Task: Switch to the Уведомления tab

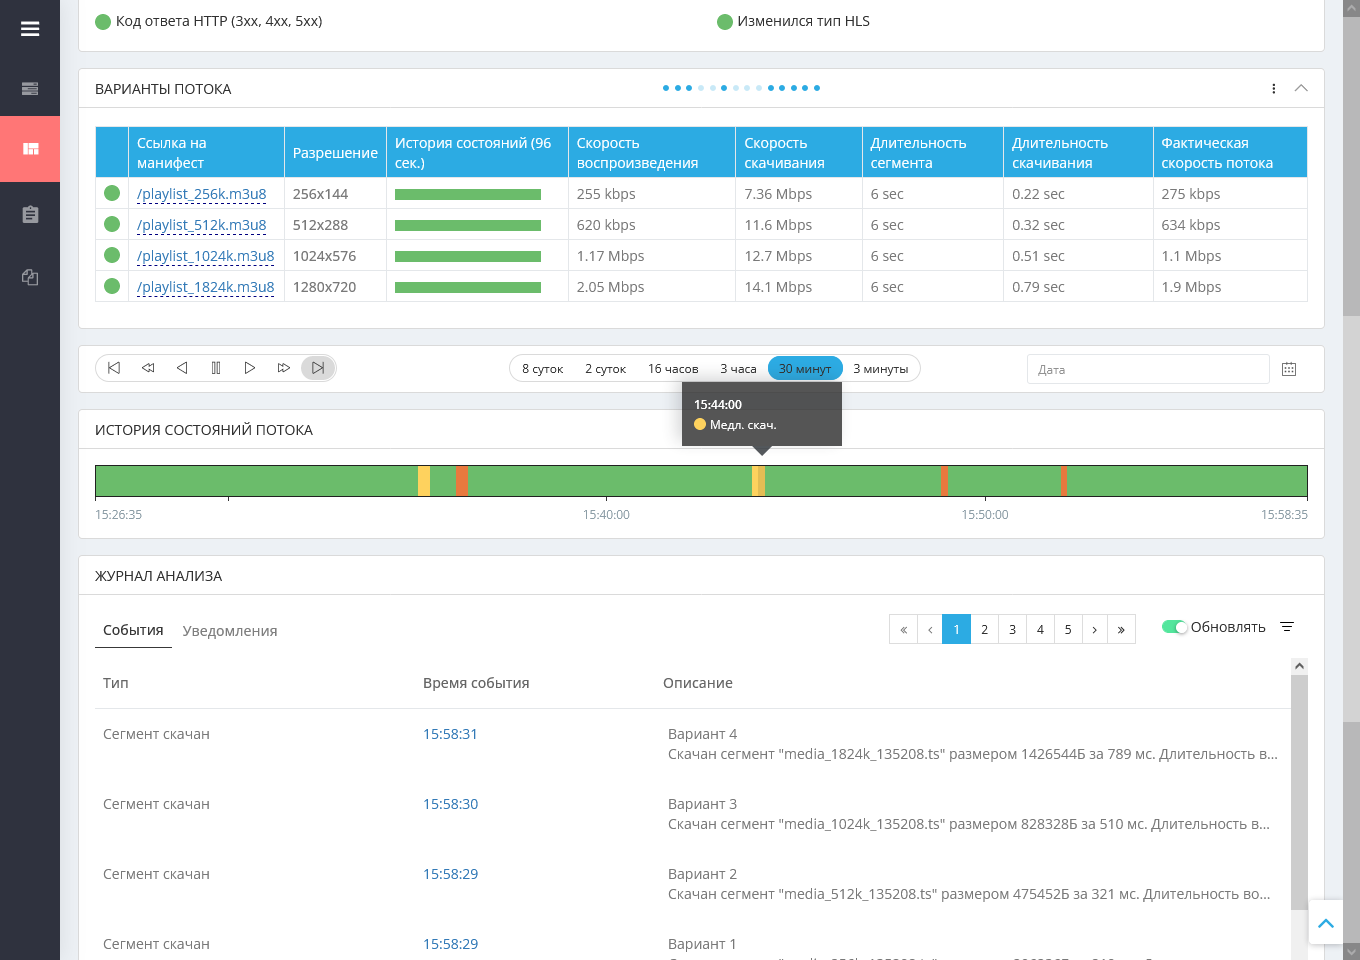Action: (230, 631)
